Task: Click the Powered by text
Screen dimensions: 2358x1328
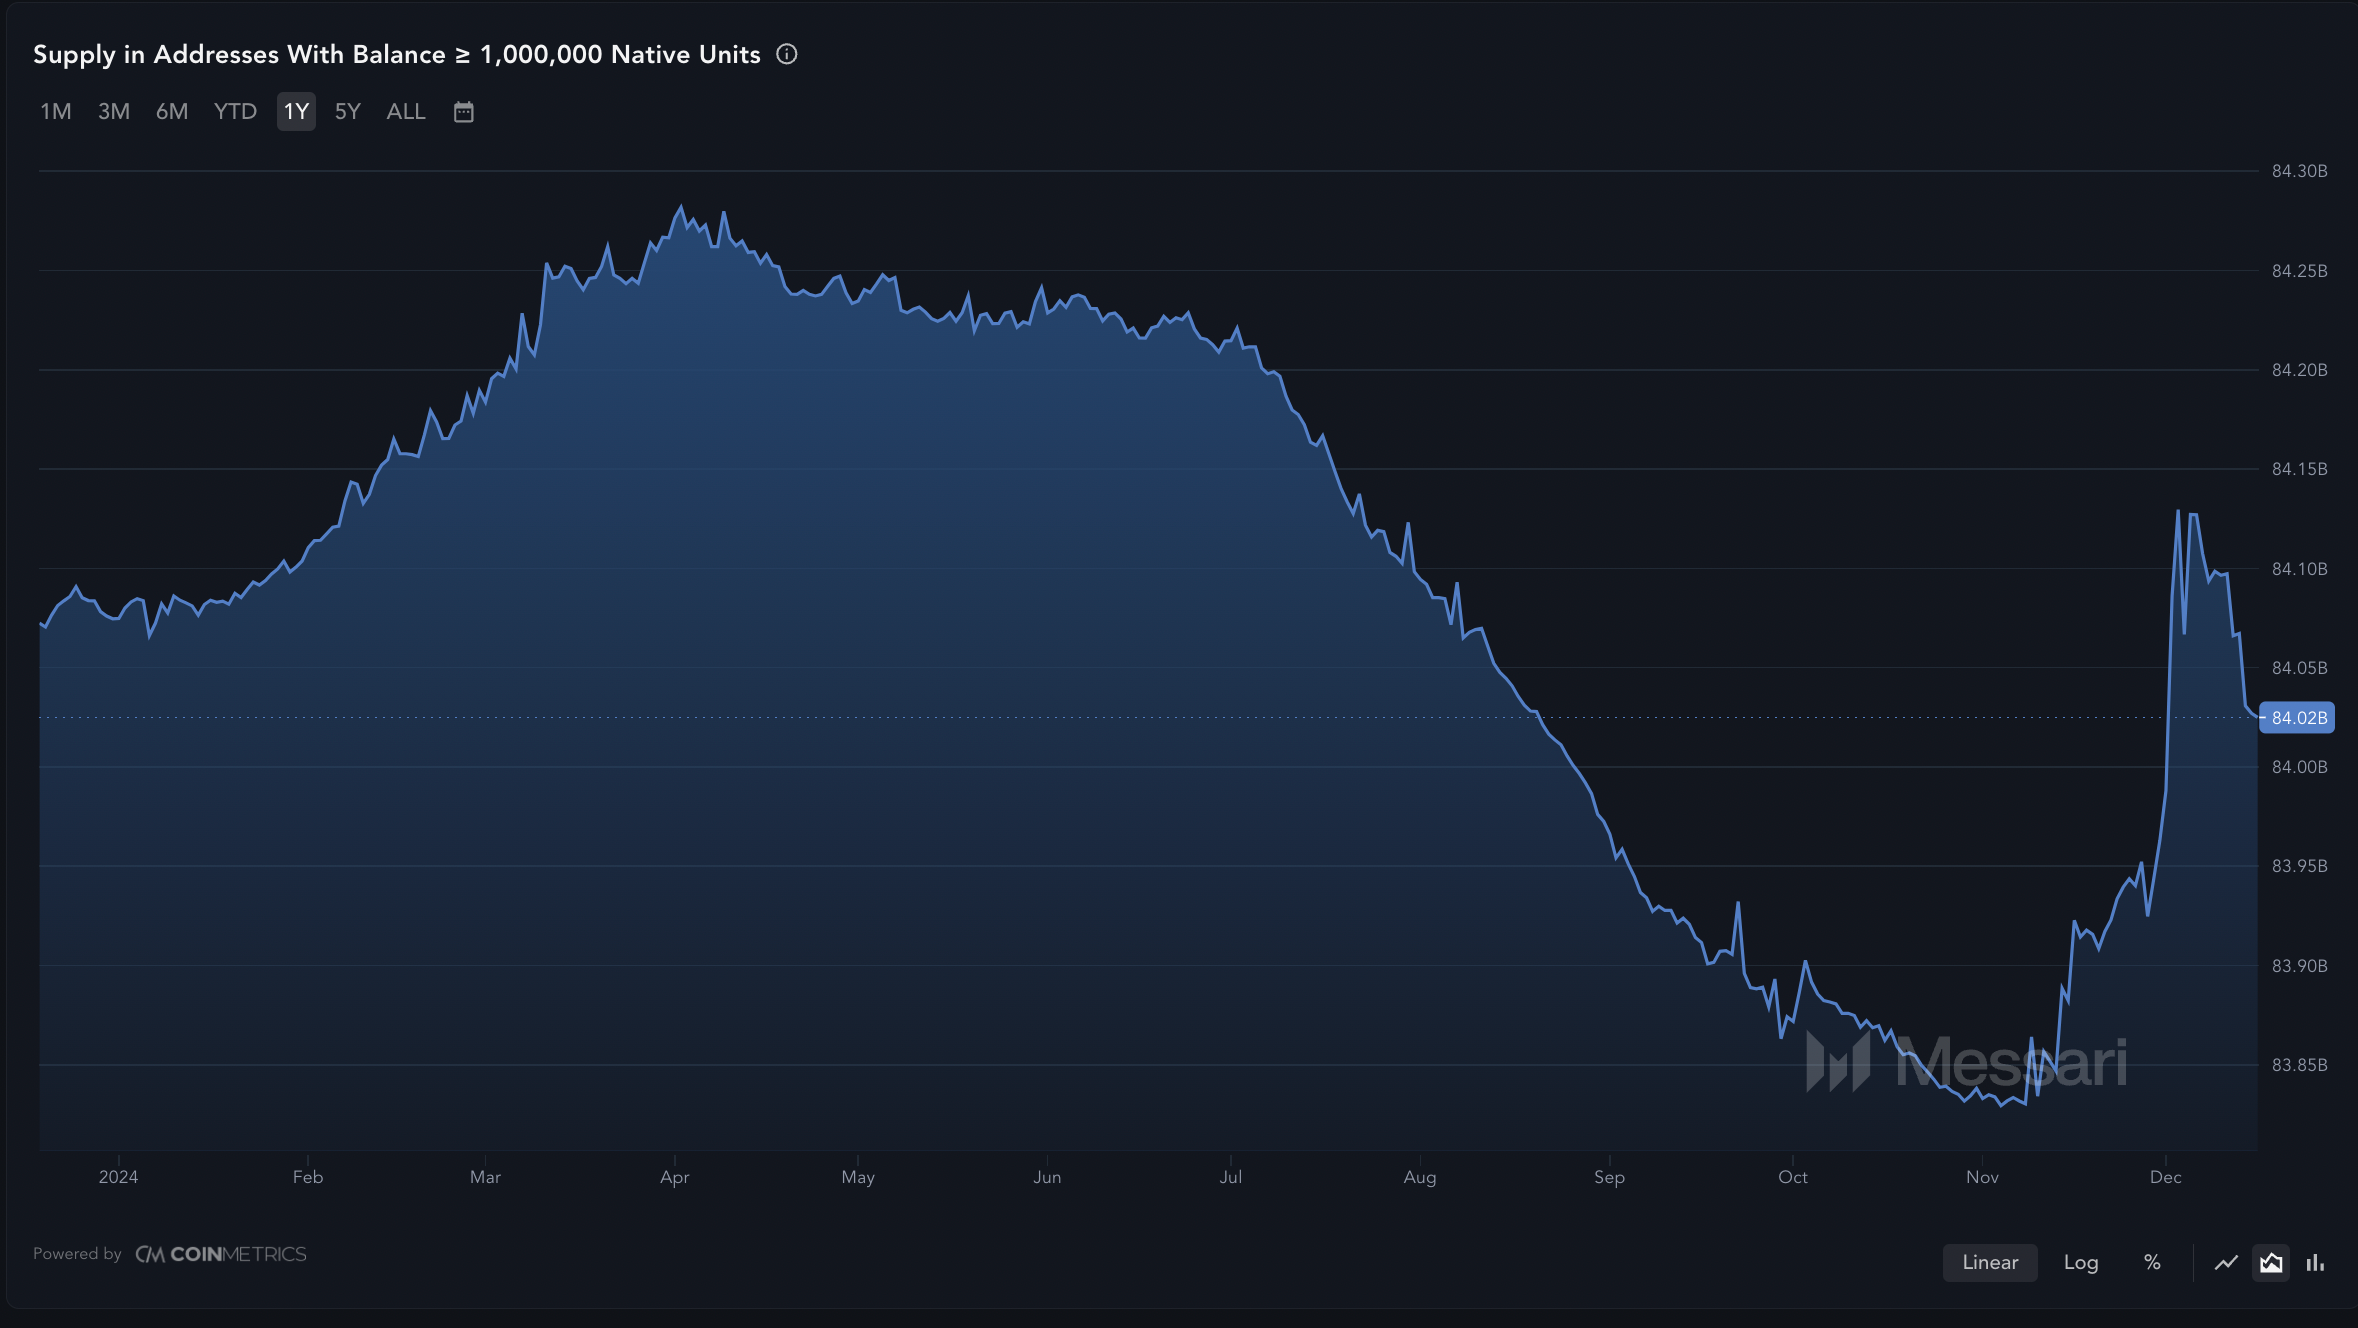Action: pyautogui.click(x=77, y=1254)
